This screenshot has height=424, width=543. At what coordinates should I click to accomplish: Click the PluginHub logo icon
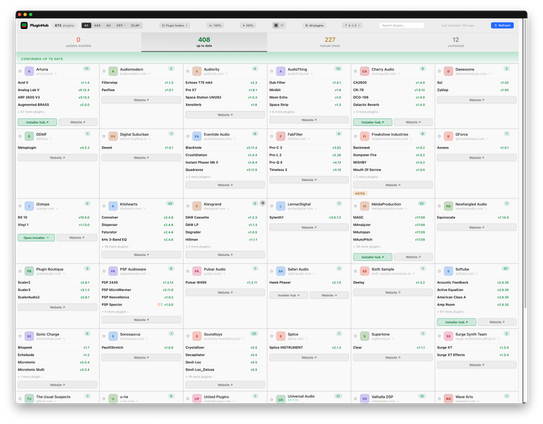click(x=24, y=25)
